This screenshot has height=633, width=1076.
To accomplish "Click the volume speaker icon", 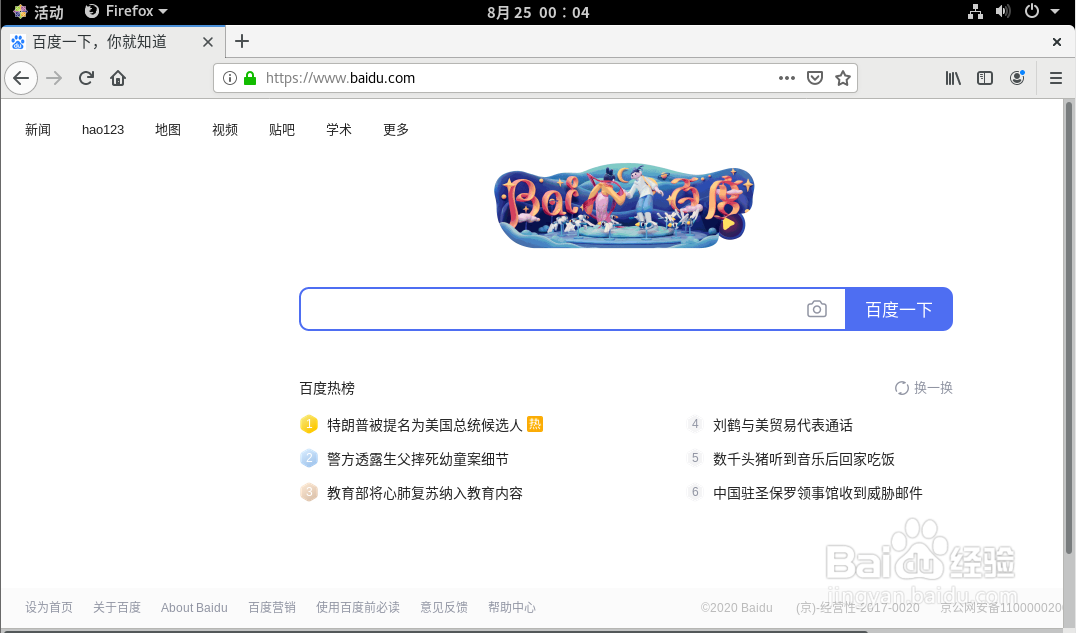I will point(1003,12).
